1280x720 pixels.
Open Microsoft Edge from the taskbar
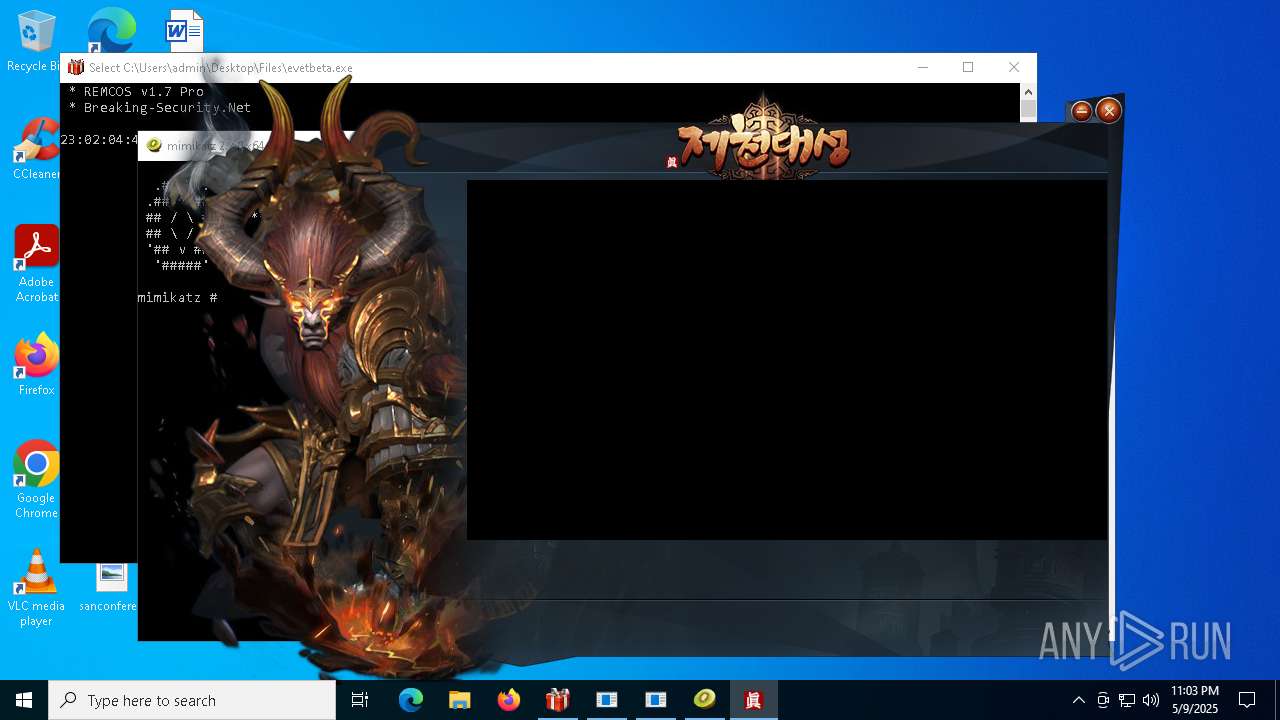pyautogui.click(x=411, y=700)
